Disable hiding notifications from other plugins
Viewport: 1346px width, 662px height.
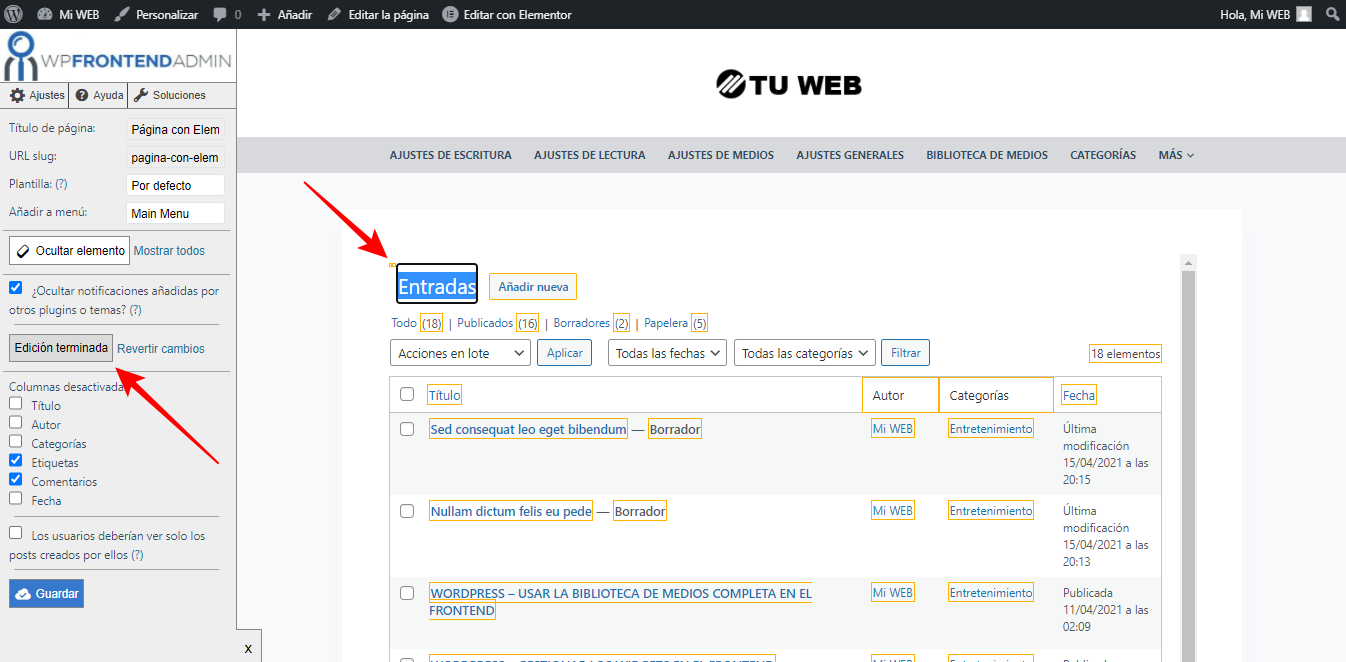(x=15, y=287)
